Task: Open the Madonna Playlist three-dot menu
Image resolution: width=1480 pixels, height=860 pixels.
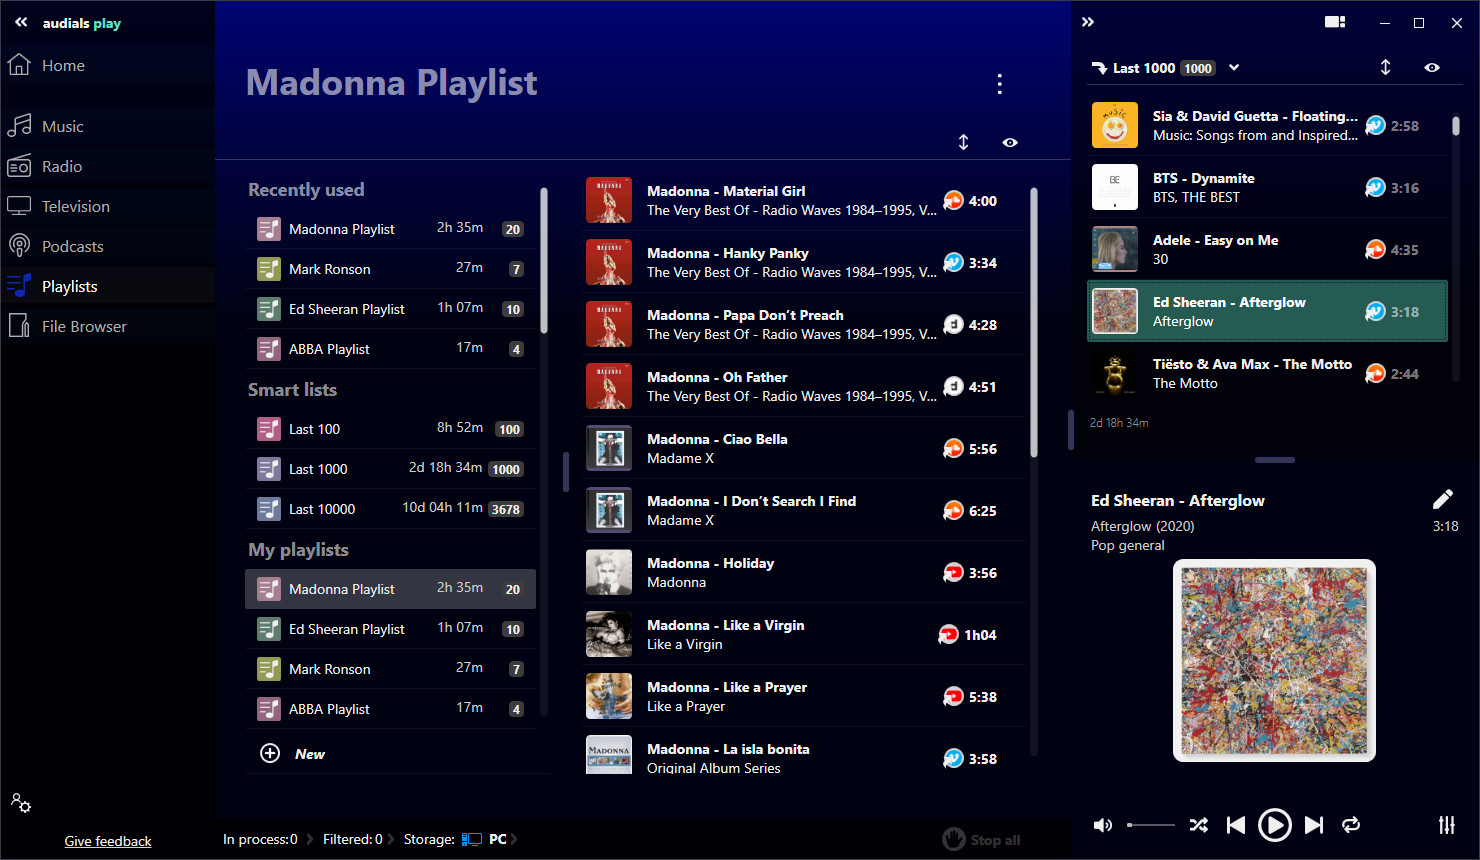Action: [x=999, y=84]
